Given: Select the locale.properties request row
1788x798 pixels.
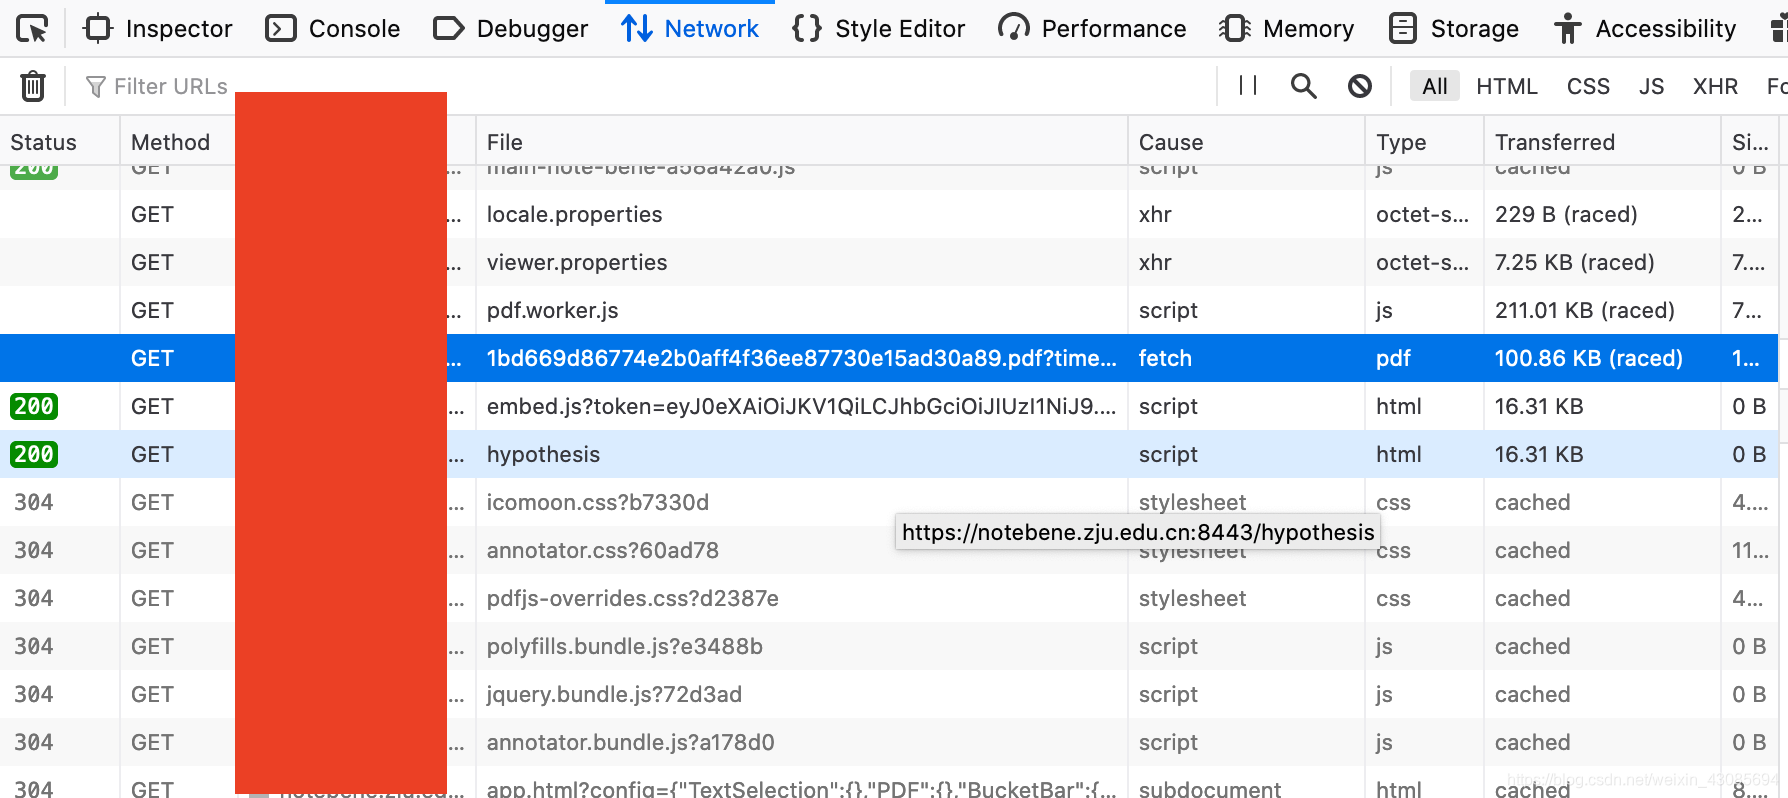Looking at the screenshot, I should coord(889,214).
